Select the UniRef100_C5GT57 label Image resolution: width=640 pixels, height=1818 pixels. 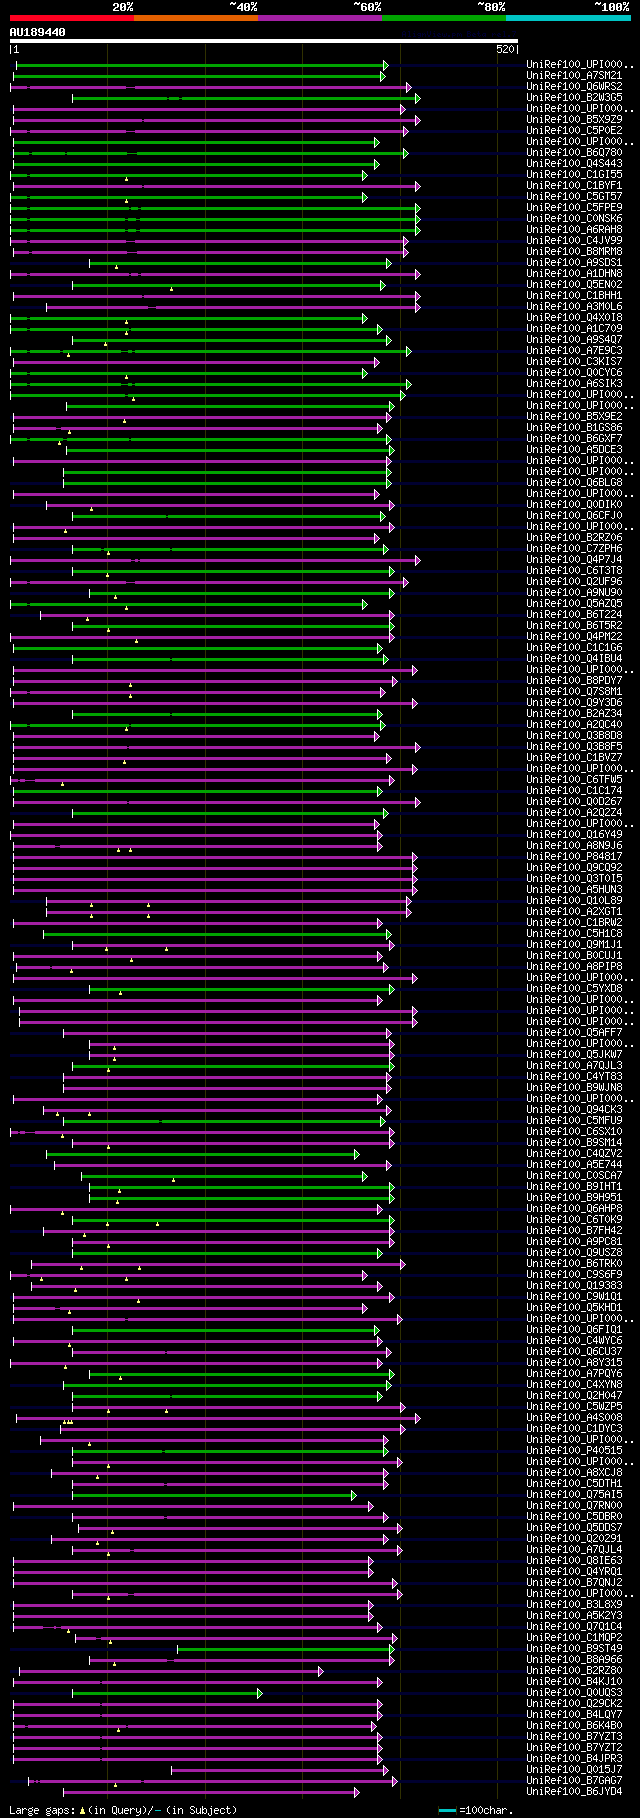[x=574, y=197]
